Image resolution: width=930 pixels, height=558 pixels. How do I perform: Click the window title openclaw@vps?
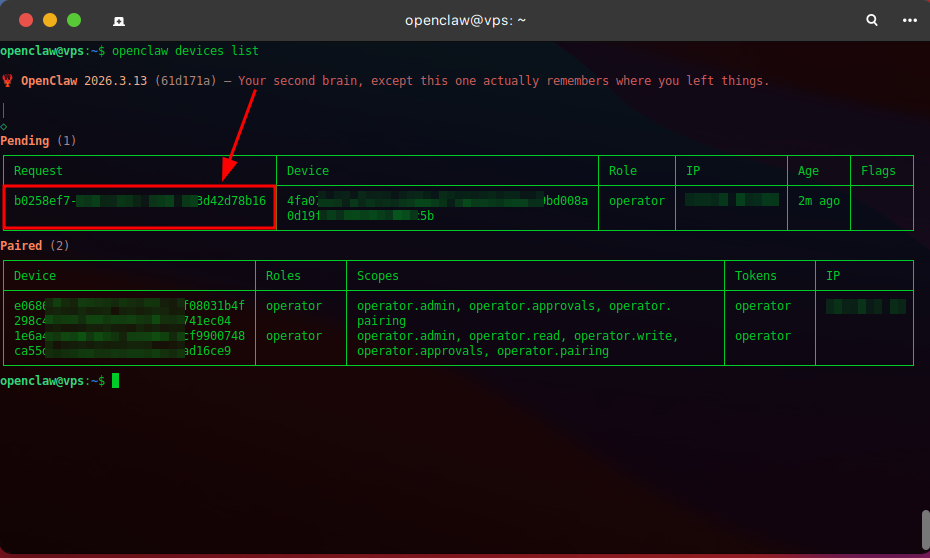464,20
